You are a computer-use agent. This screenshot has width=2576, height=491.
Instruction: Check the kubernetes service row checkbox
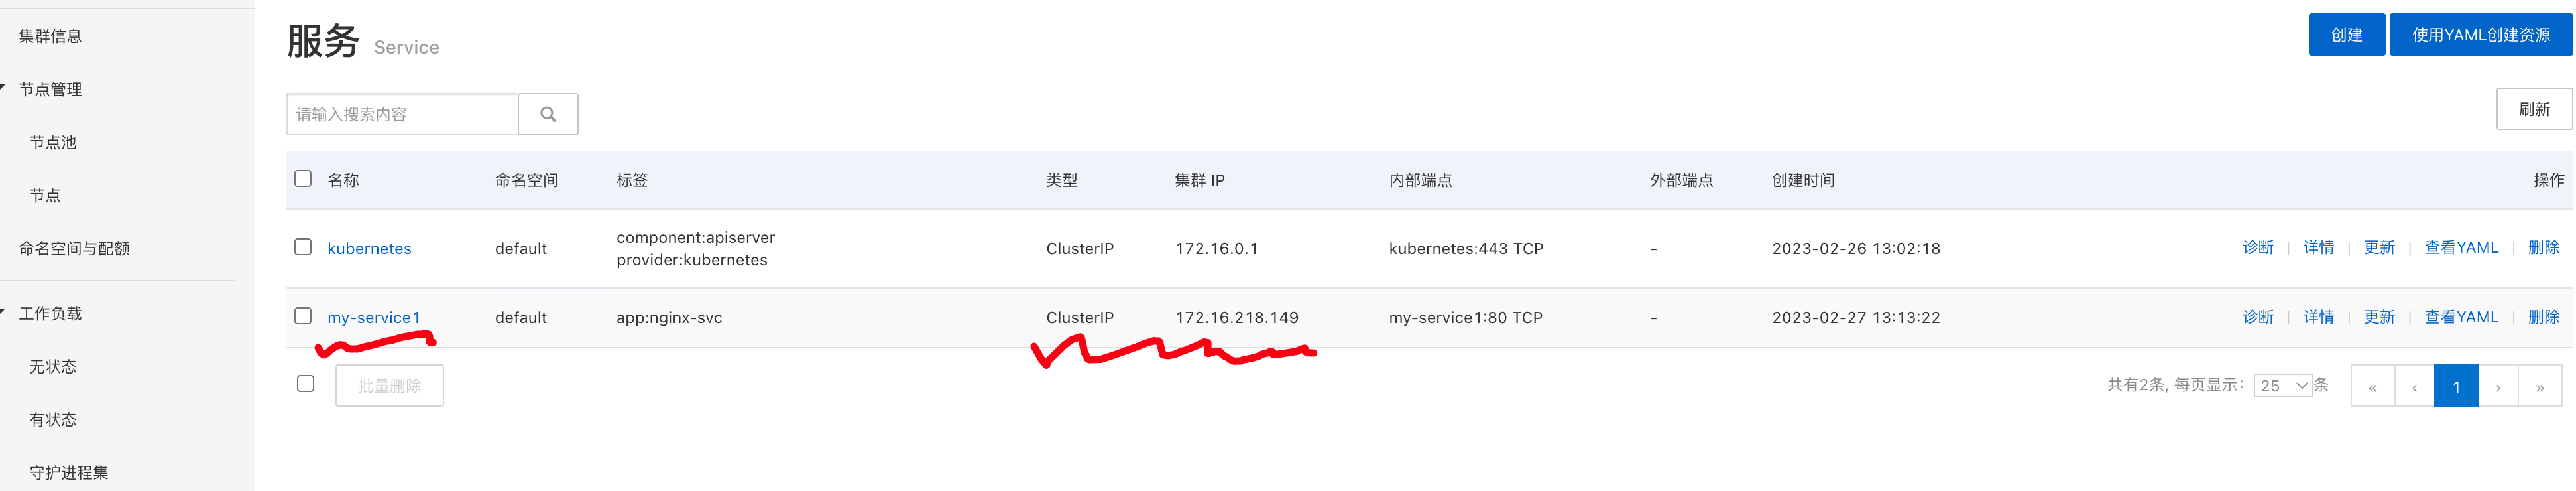pos(303,247)
